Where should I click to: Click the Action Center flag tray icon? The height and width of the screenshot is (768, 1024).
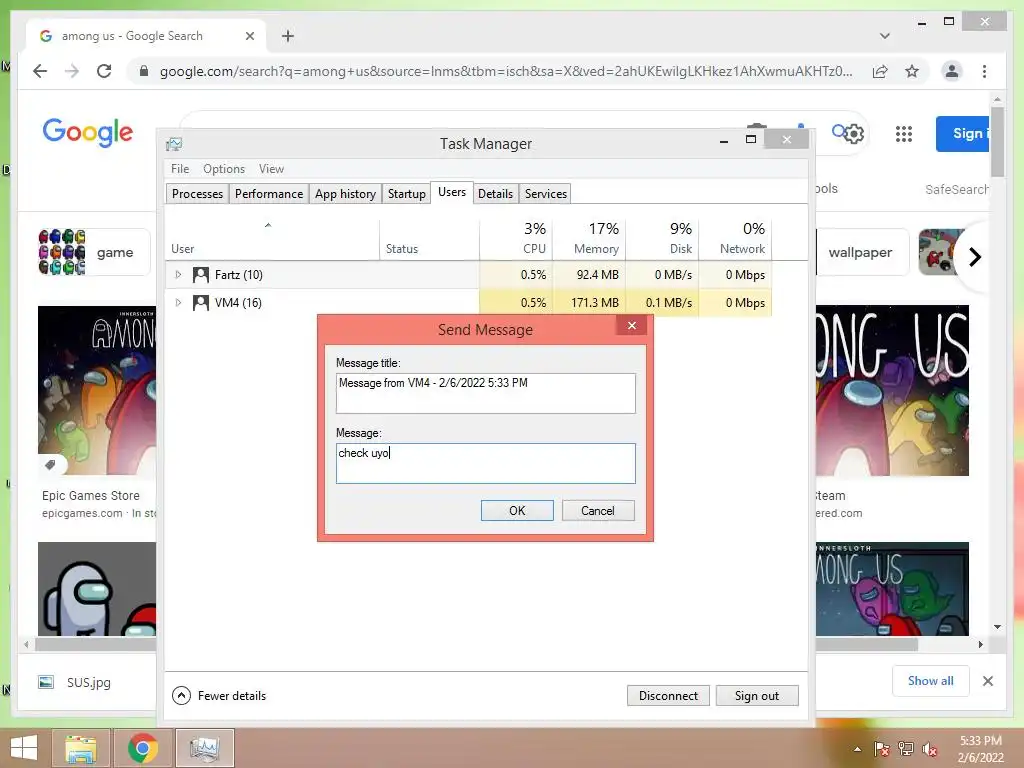click(881, 749)
